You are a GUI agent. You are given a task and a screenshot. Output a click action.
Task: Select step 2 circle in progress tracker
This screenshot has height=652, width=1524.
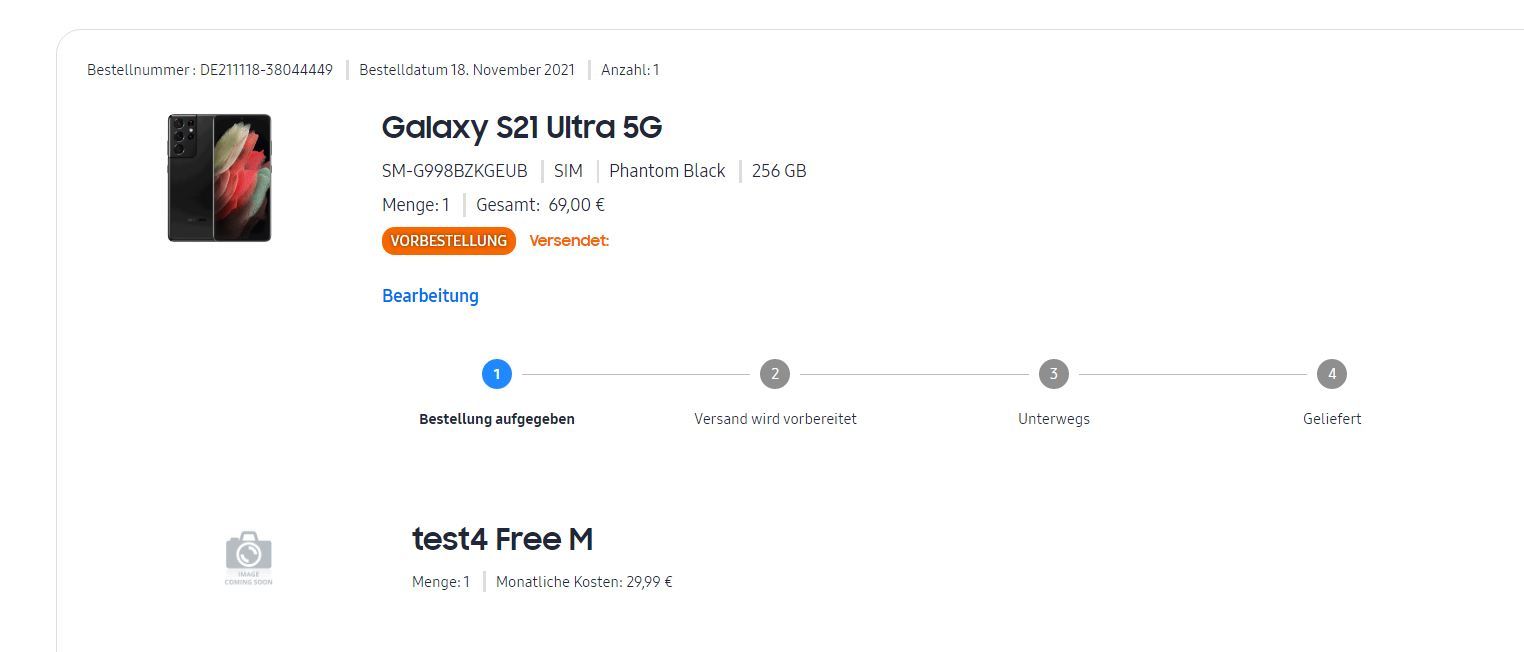point(775,374)
